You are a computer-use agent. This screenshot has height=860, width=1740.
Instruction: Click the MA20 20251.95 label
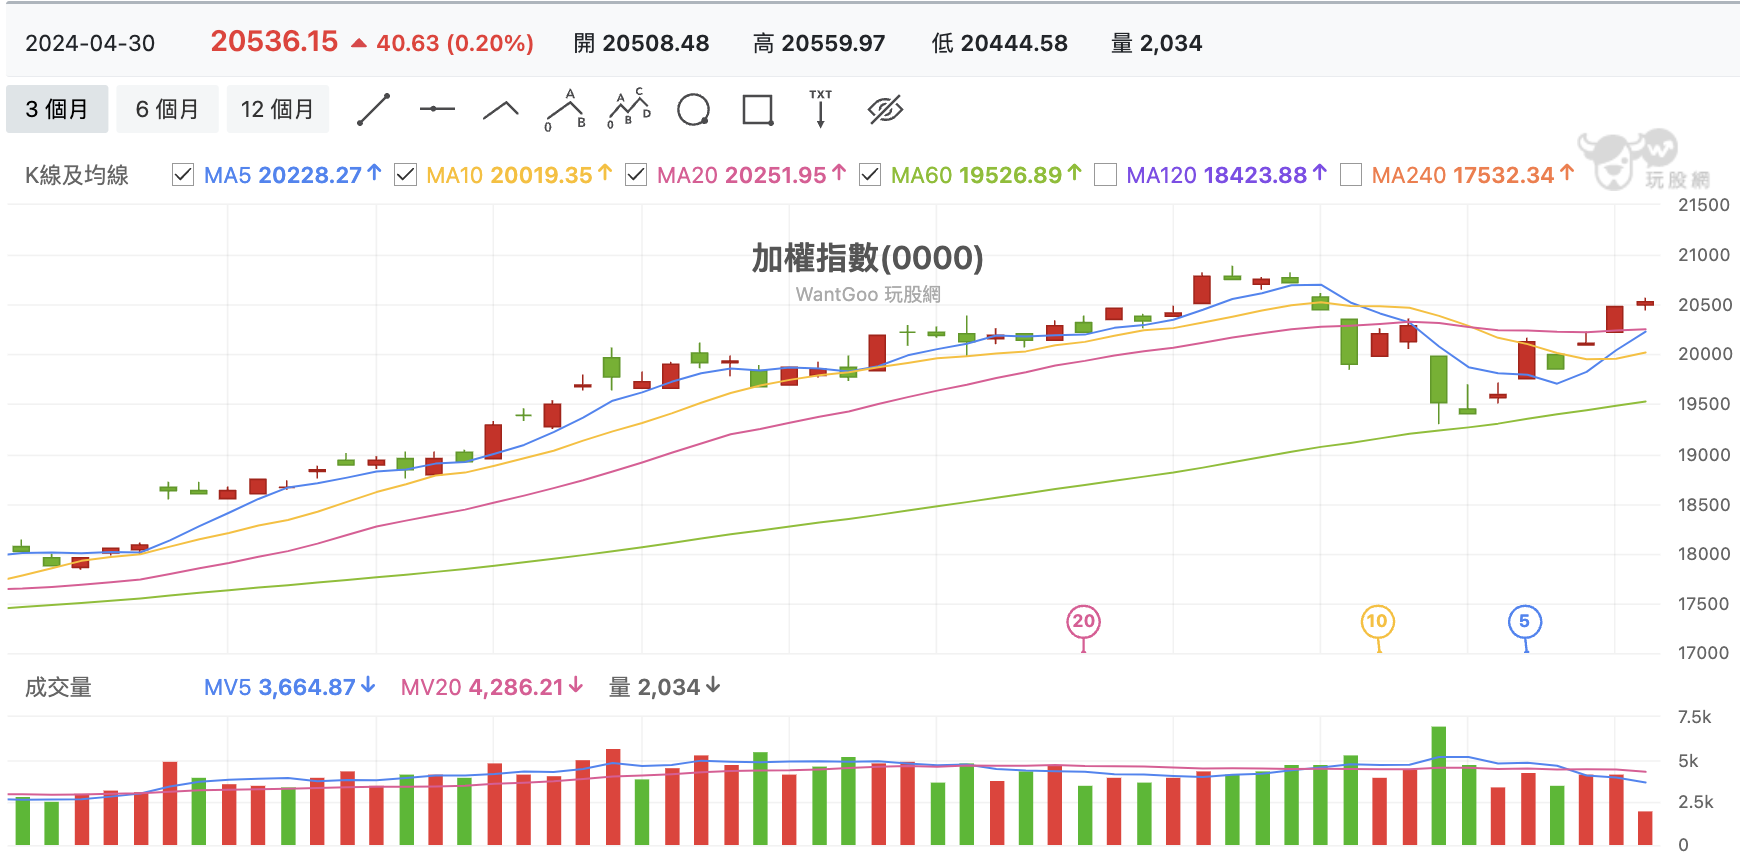click(x=752, y=175)
